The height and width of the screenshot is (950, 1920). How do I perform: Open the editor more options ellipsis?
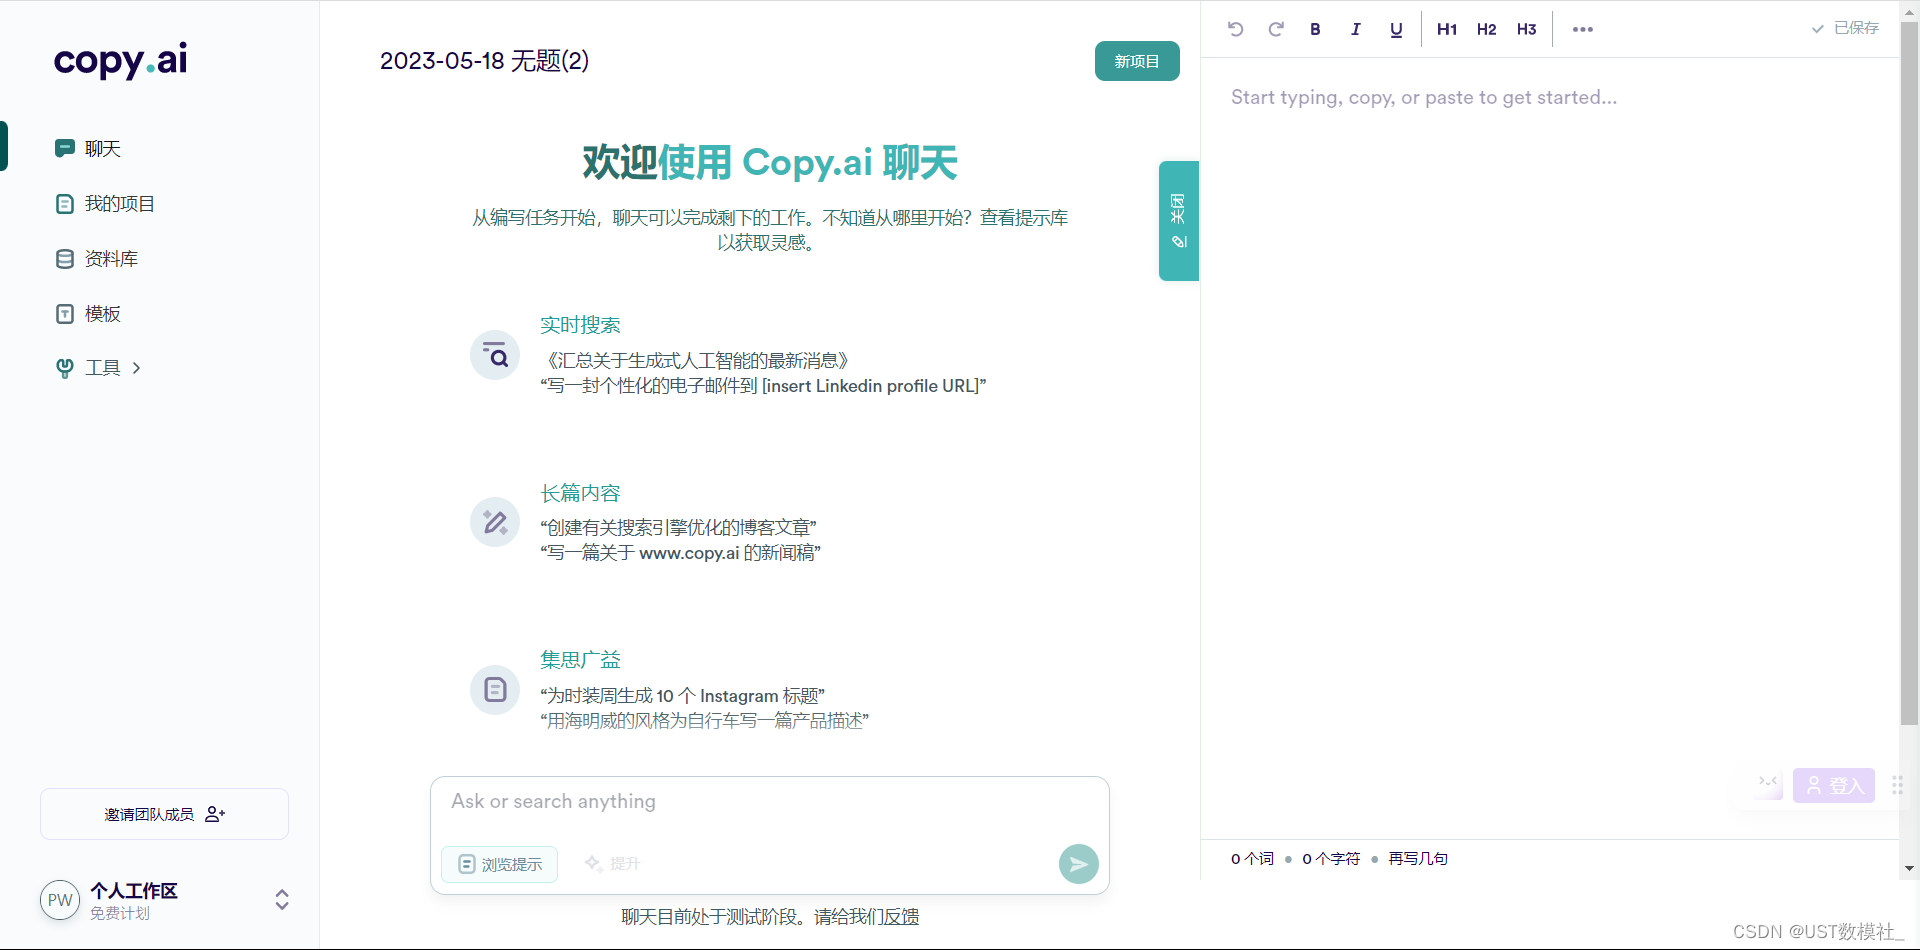click(x=1582, y=29)
